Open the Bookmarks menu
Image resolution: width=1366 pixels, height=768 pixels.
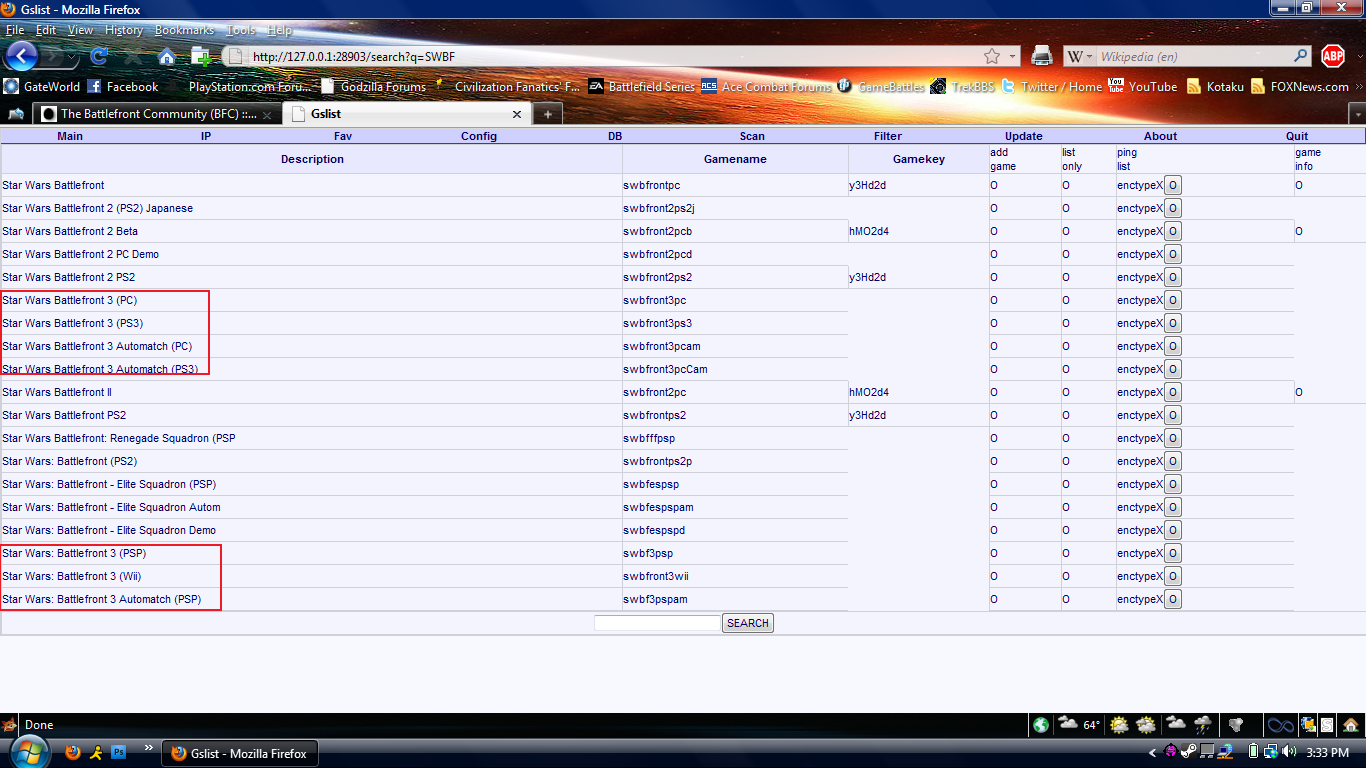click(184, 30)
